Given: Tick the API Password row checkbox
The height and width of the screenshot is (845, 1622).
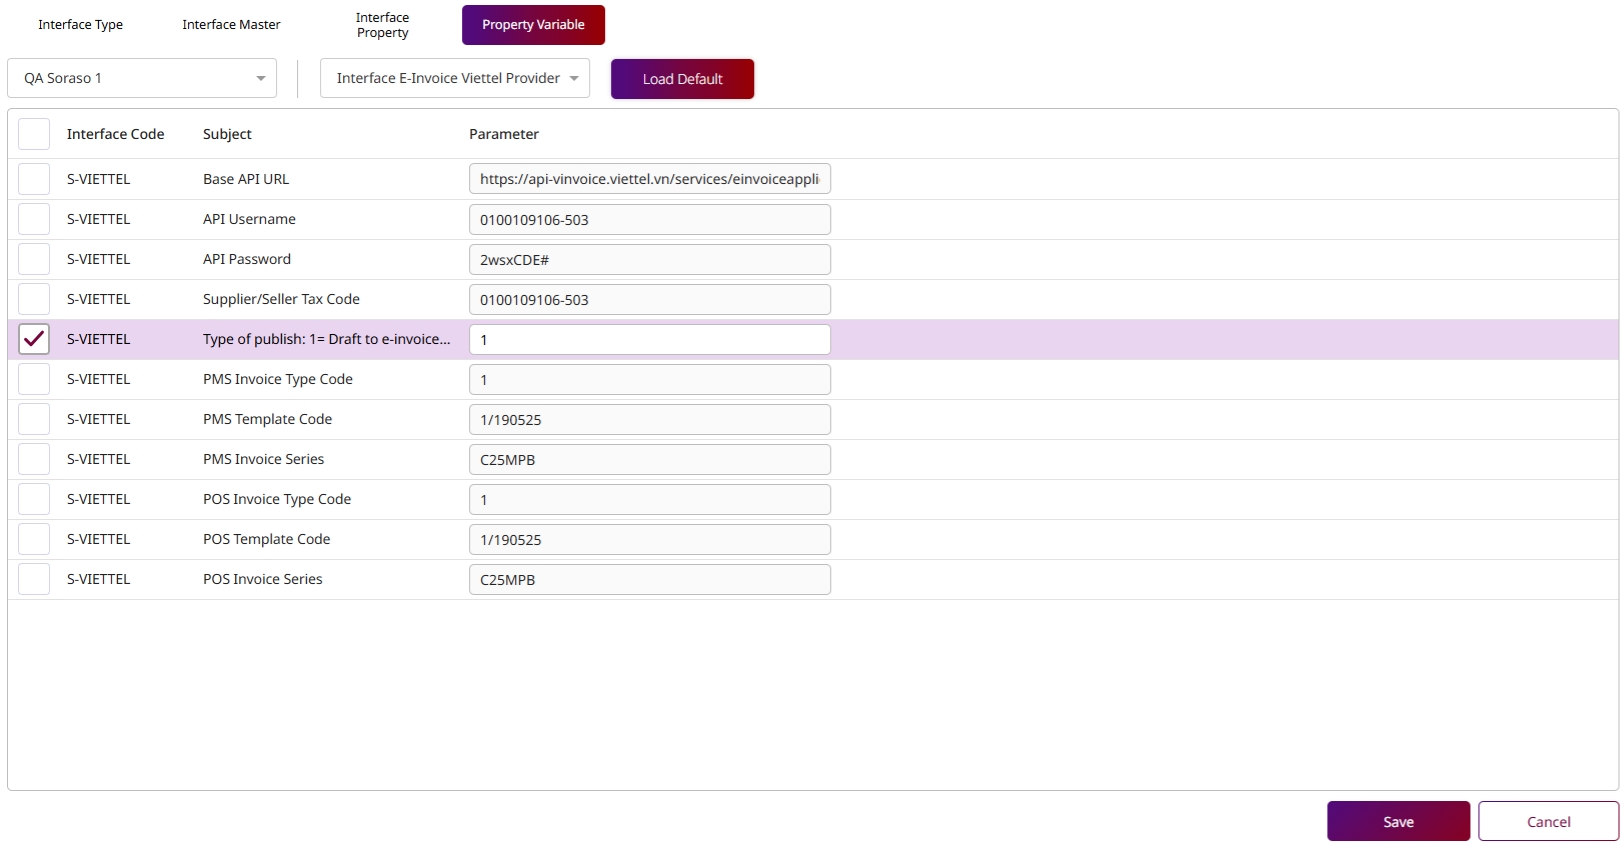Looking at the screenshot, I should 34,259.
